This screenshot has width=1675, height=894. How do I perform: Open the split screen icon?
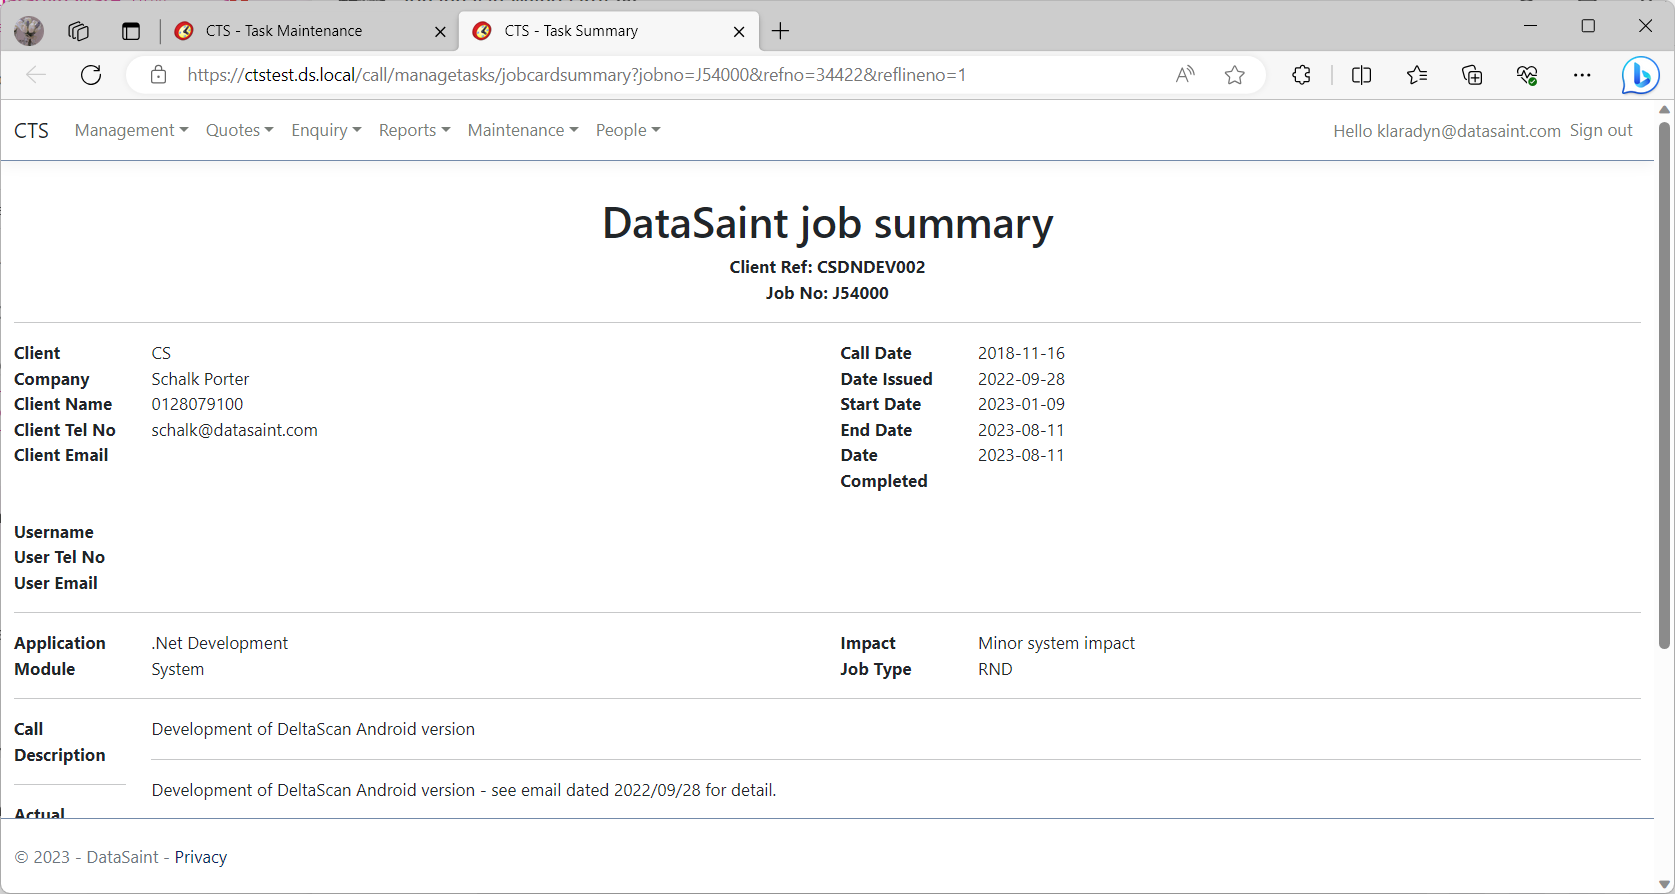tap(1361, 75)
